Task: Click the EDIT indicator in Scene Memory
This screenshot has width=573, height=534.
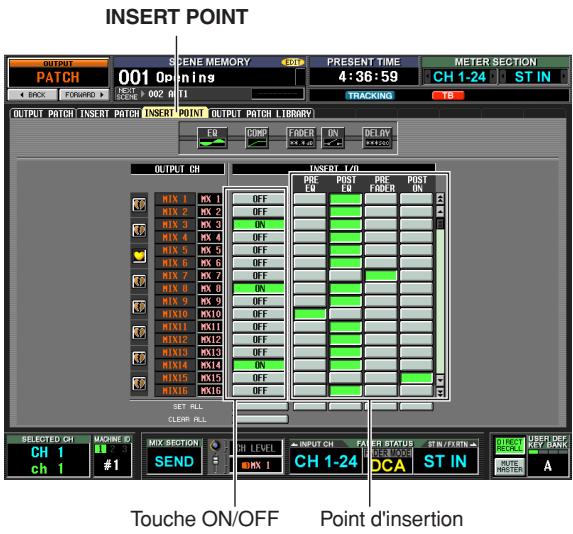Action: (x=293, y=63)
